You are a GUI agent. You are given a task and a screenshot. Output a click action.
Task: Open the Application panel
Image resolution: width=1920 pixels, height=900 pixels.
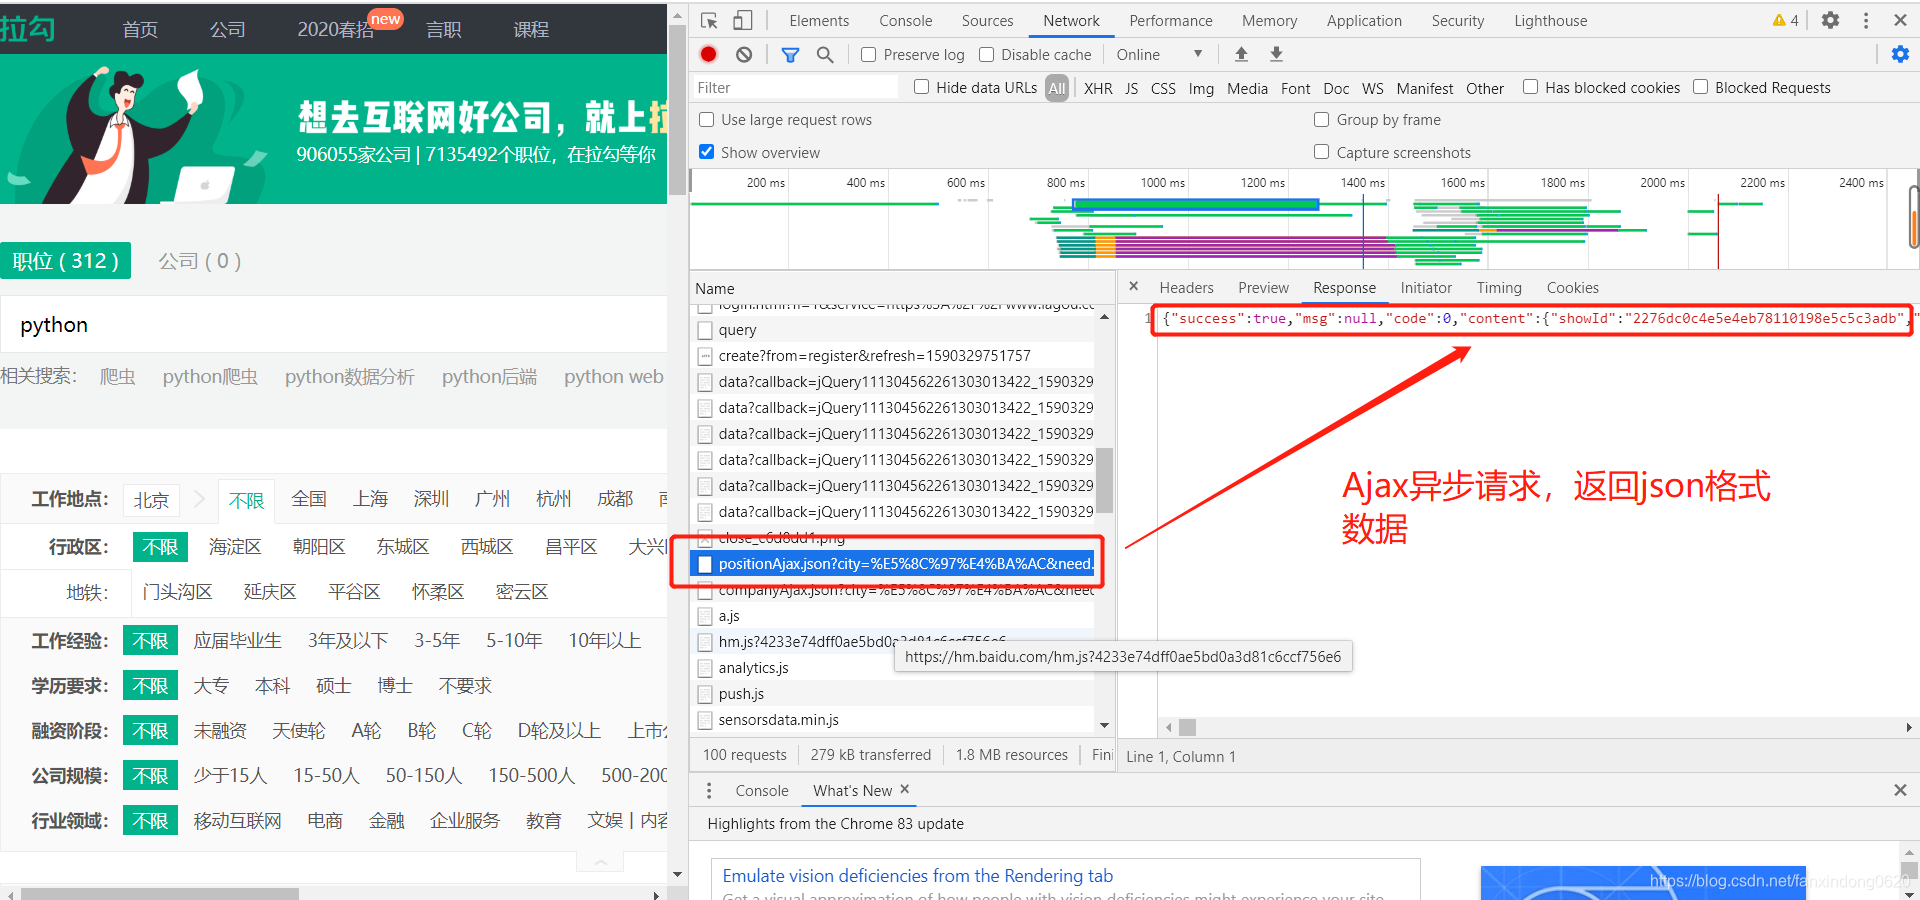click(1364, 20)
